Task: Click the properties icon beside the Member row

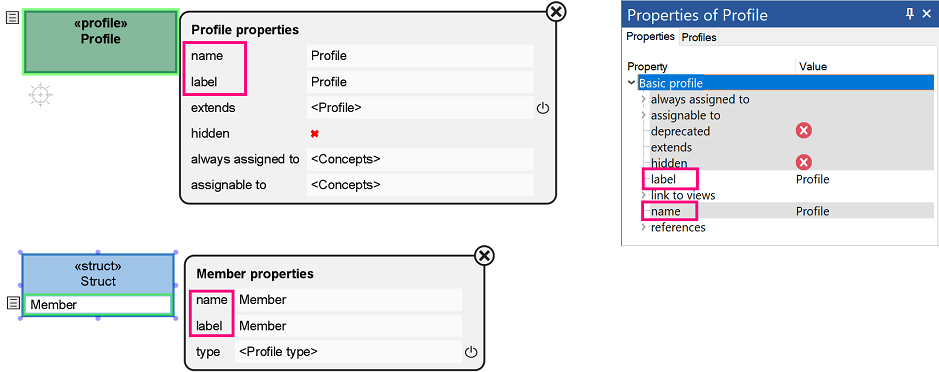Action: (13, 304)
